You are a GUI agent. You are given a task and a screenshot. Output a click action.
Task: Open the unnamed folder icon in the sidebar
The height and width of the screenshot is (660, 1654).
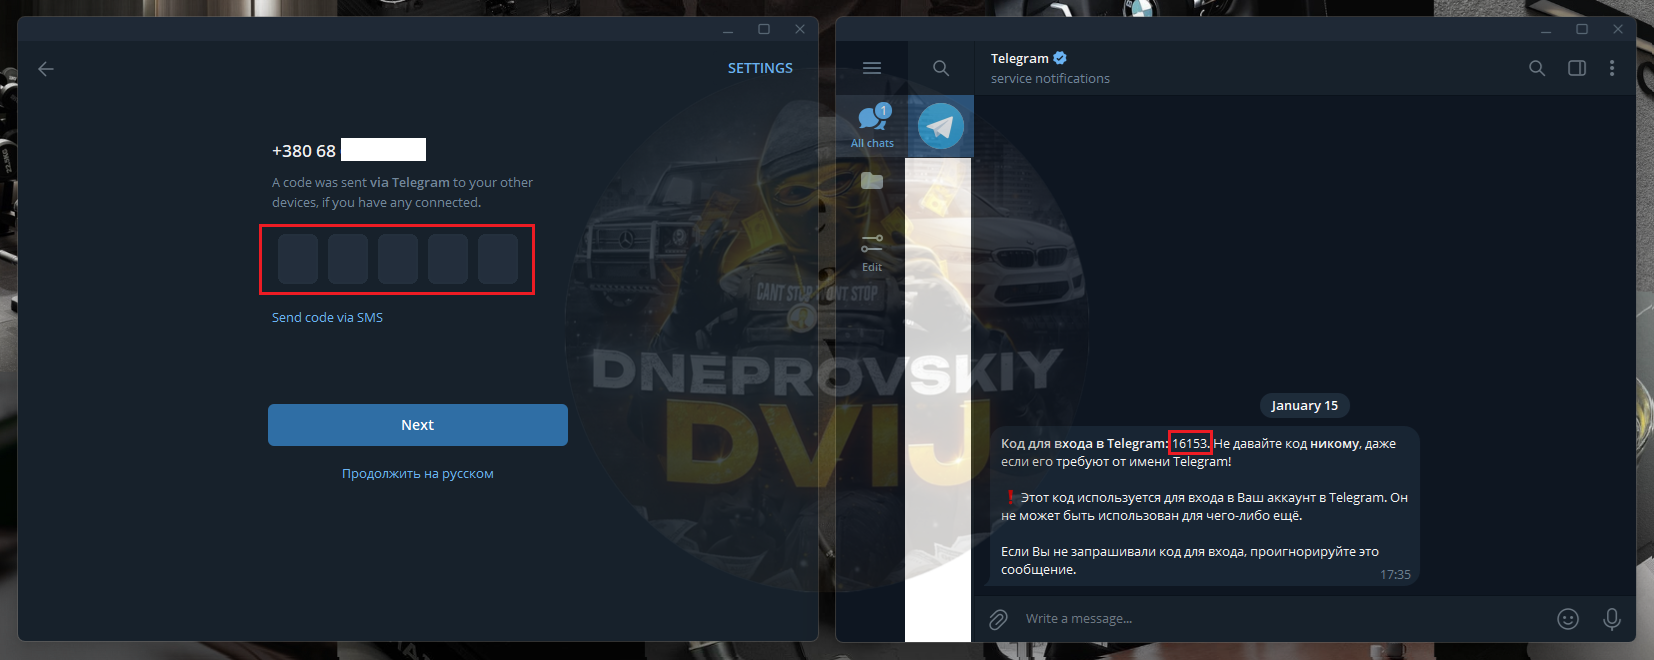click(x=872, y=180)
